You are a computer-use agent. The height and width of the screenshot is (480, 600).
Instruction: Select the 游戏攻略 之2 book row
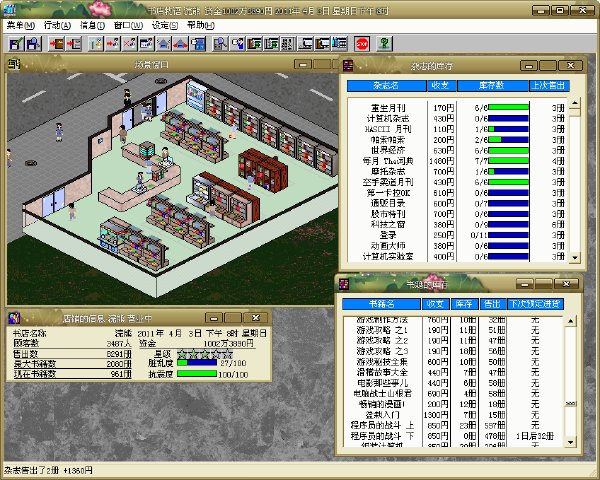tap(453, 341)
